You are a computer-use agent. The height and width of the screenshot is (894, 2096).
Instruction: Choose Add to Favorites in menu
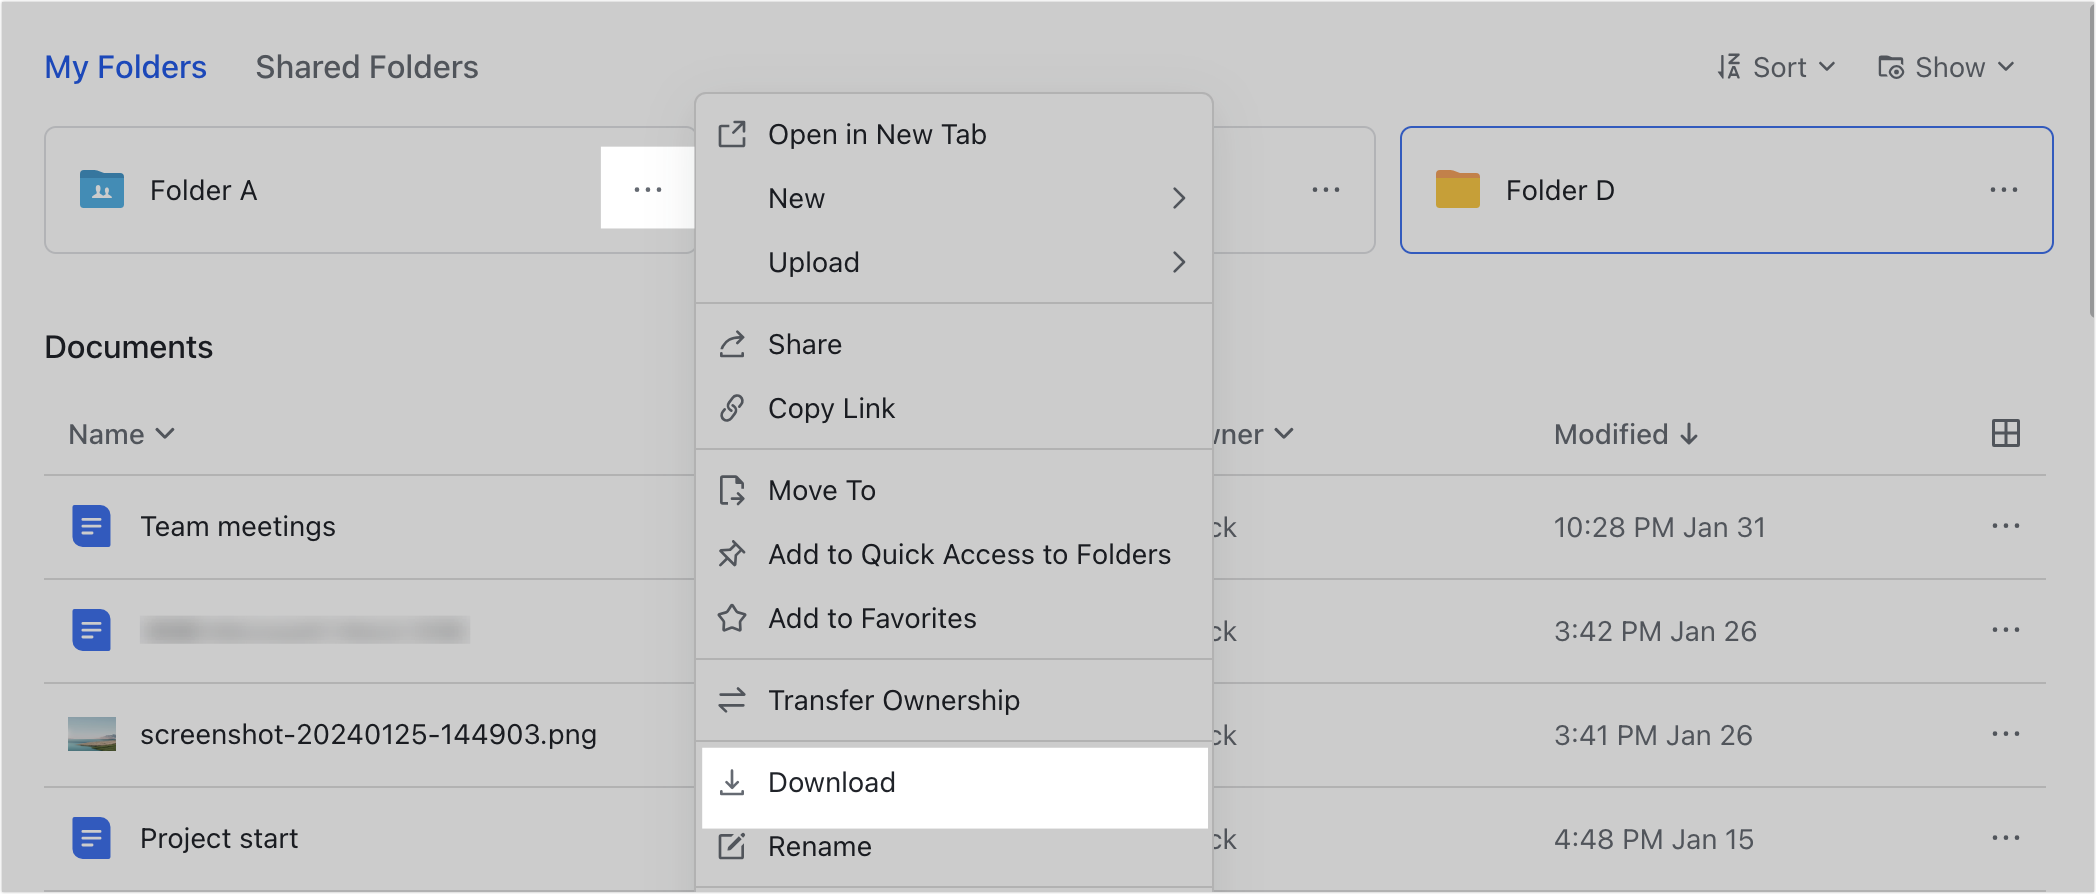871,618
